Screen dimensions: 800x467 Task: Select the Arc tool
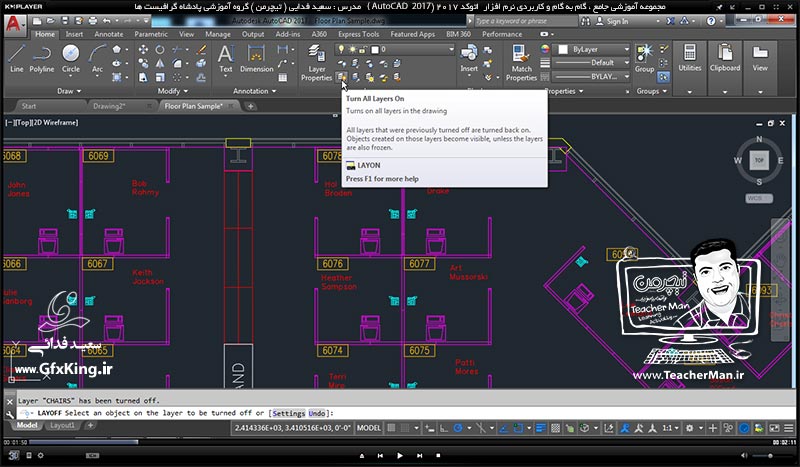97,59
